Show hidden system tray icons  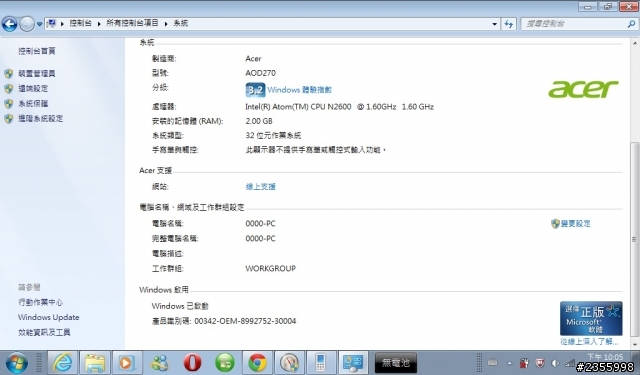point(509,363)
